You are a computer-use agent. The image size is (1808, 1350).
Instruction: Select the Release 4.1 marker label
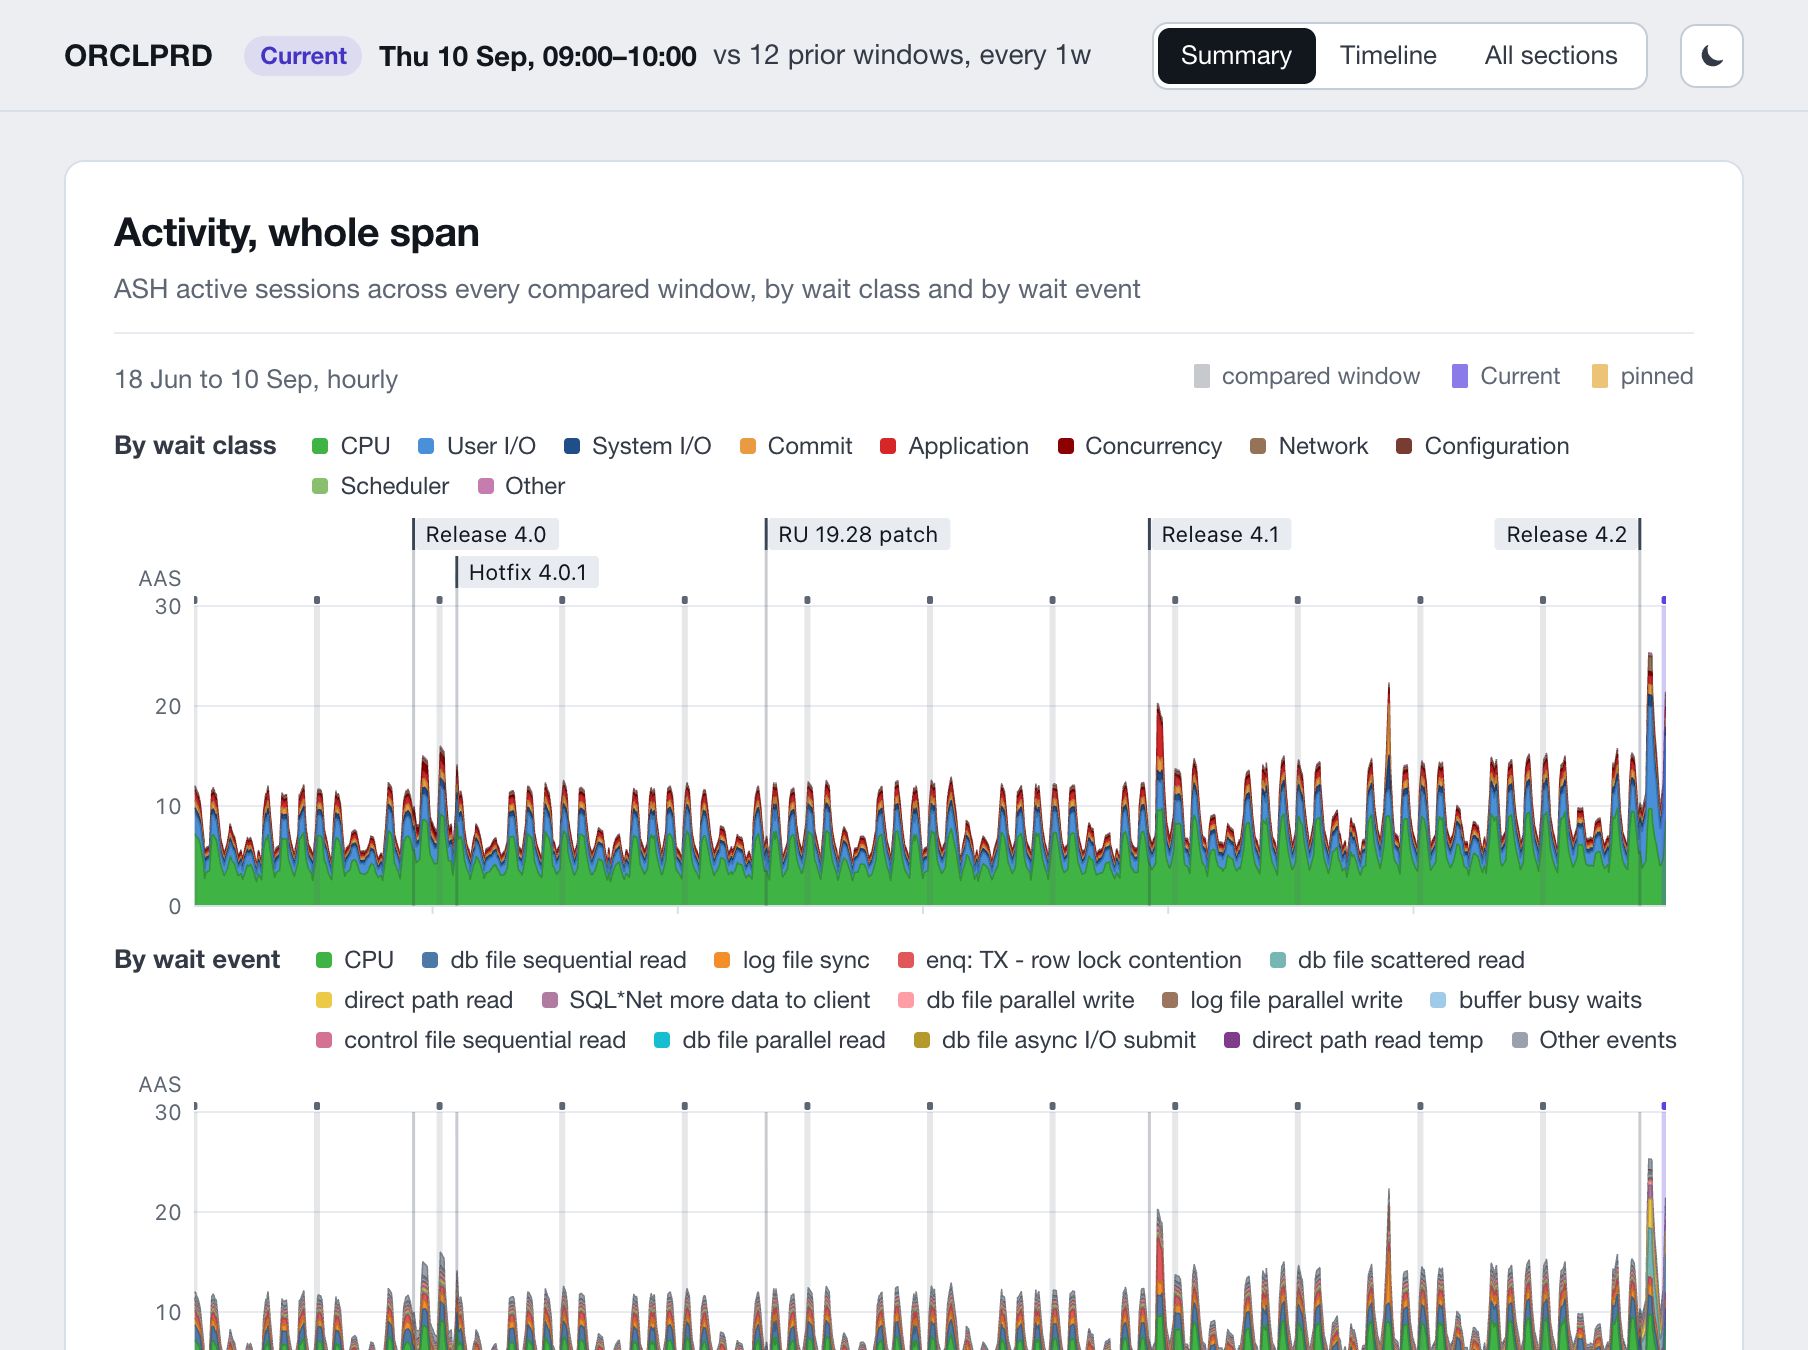pos(1220,534)
